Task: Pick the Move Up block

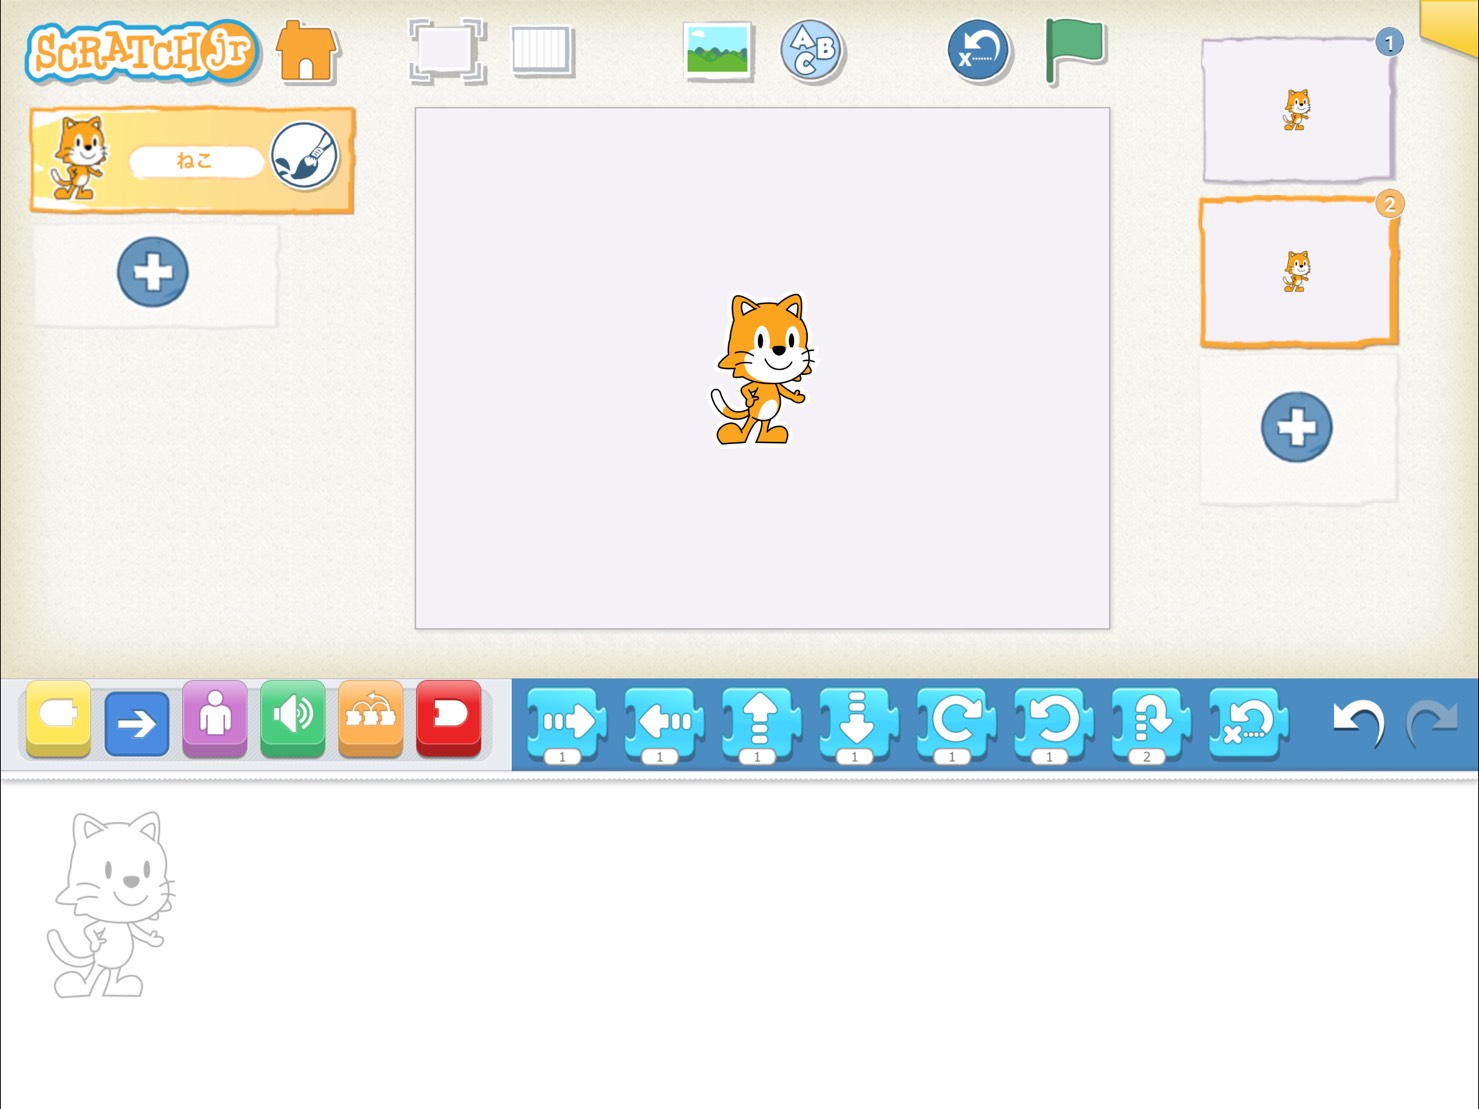Action: 761,724
